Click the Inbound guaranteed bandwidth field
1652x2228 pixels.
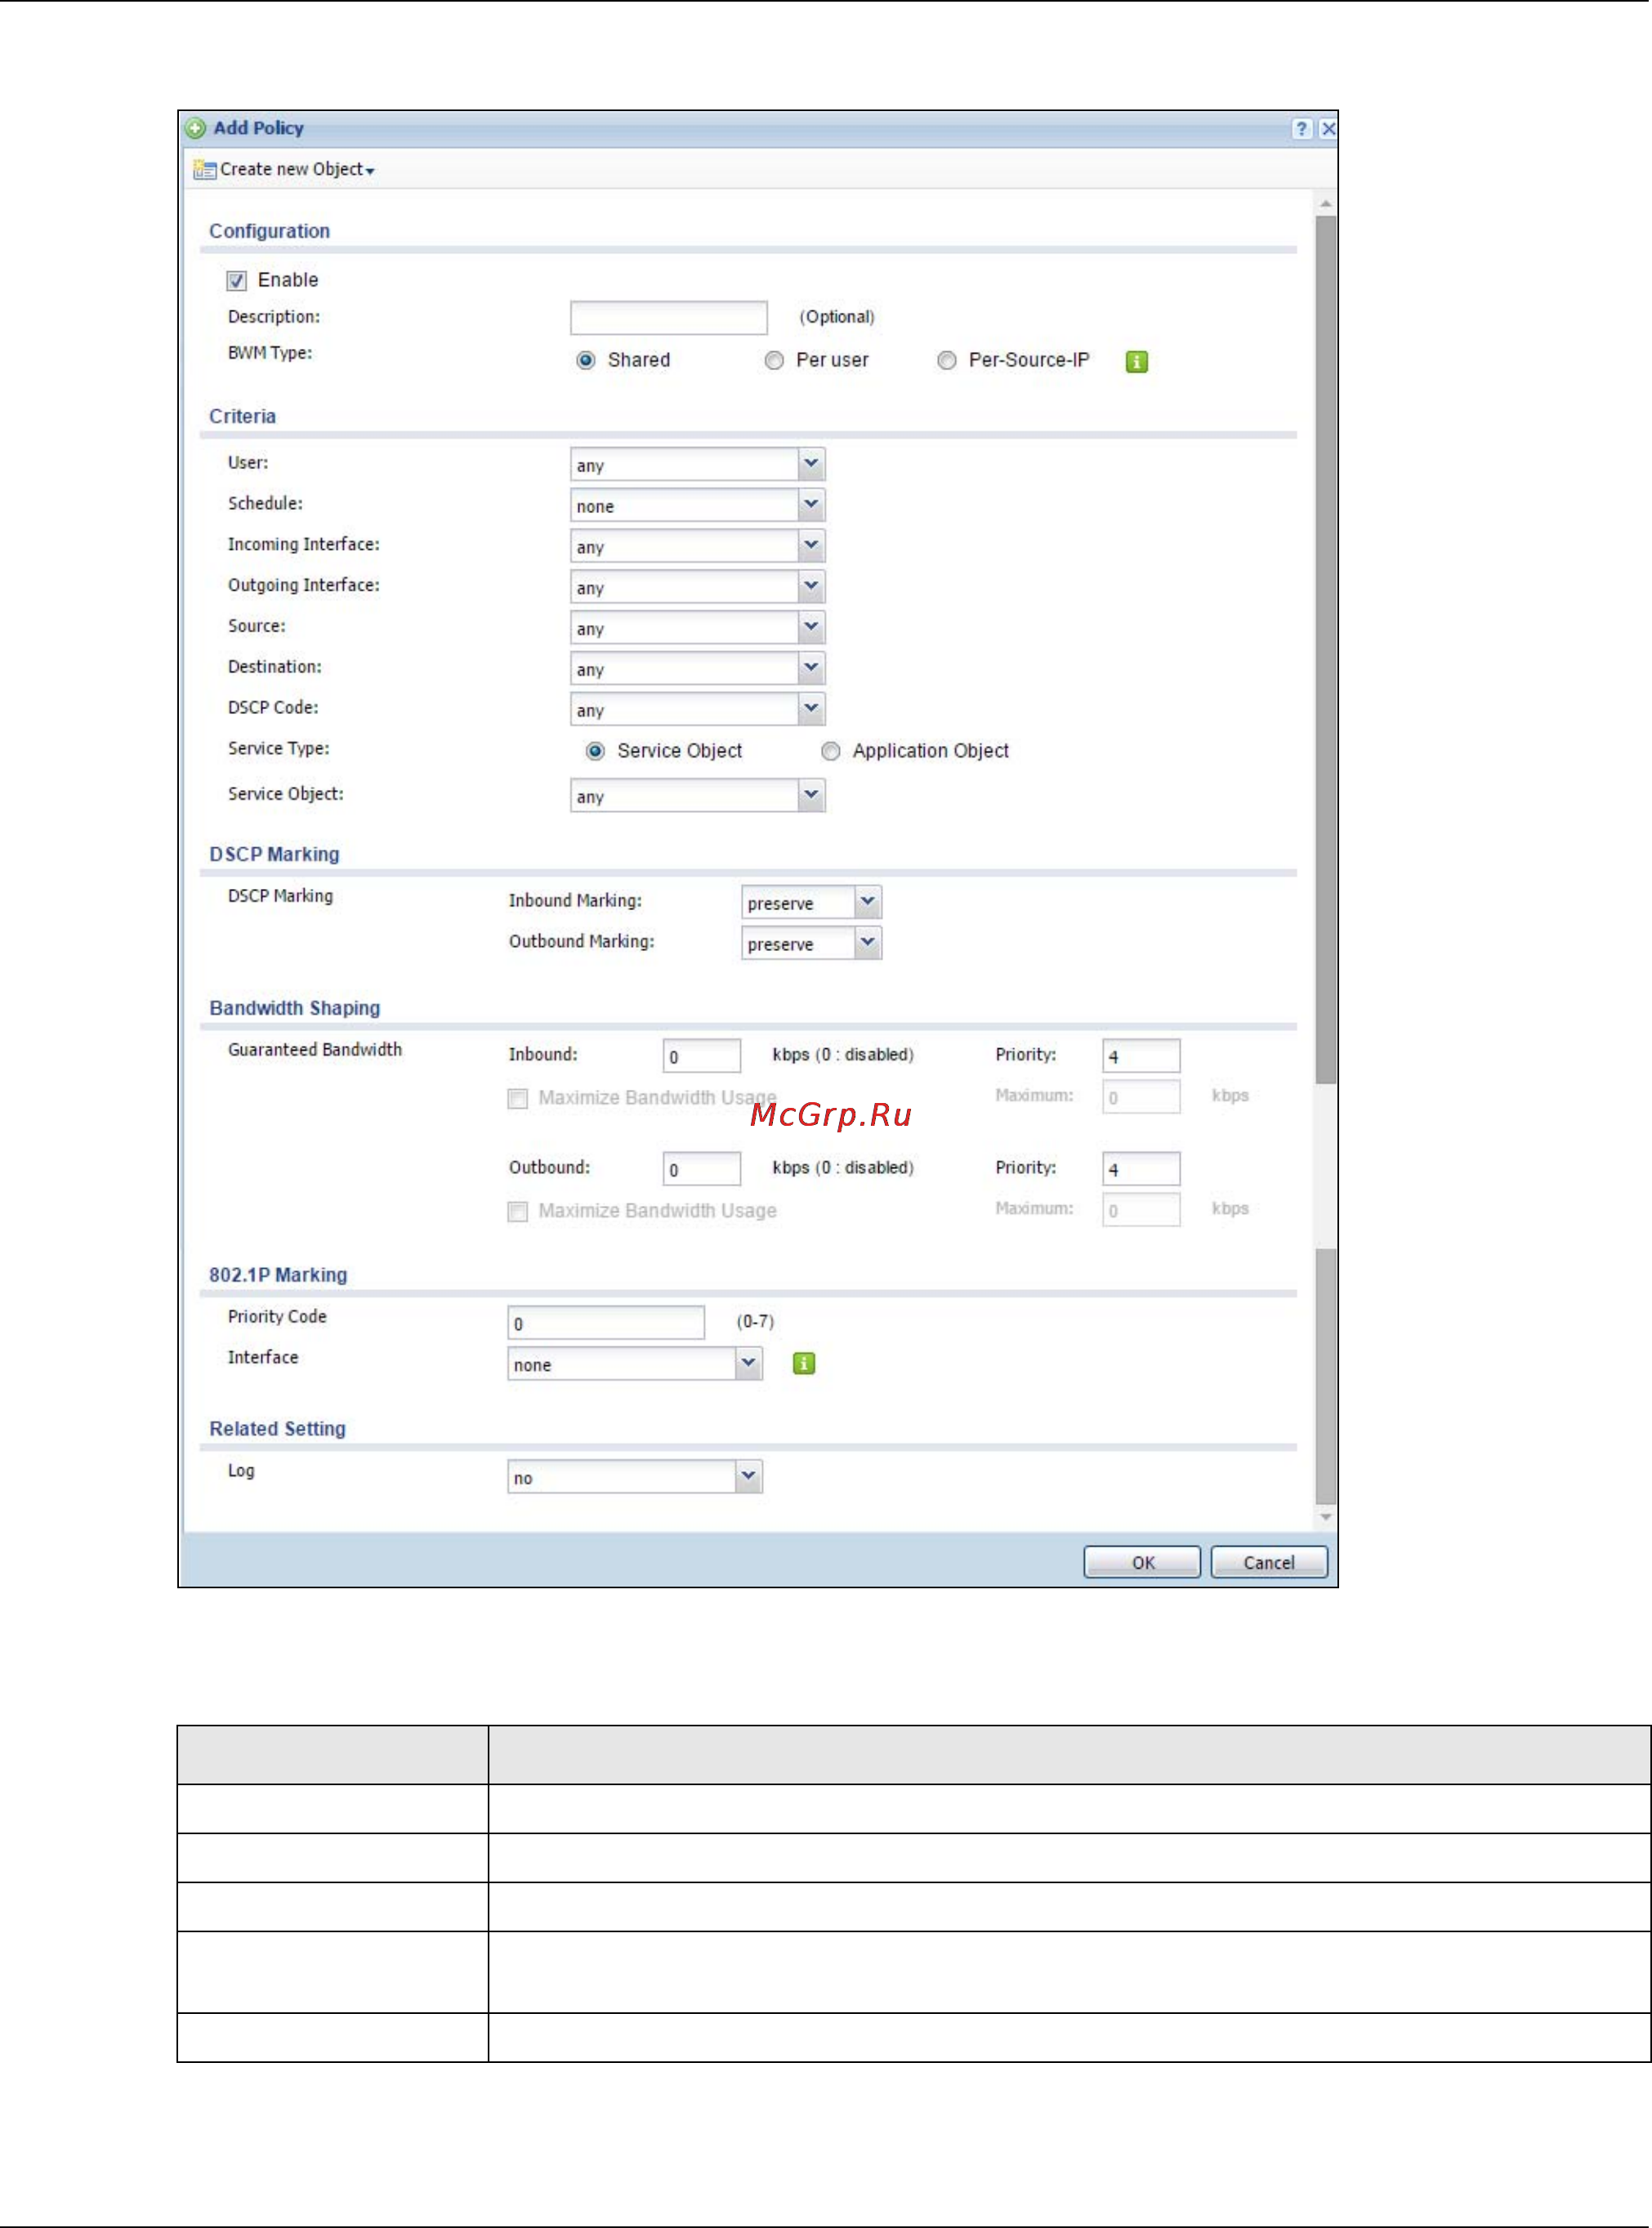pos(702,1056)
